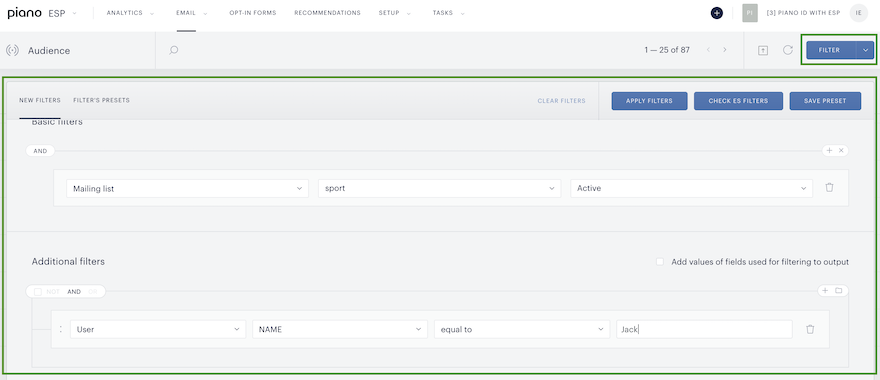Open the Mailing list dropdown
This screenshot has height=380, width=880.
pos(187,189)
